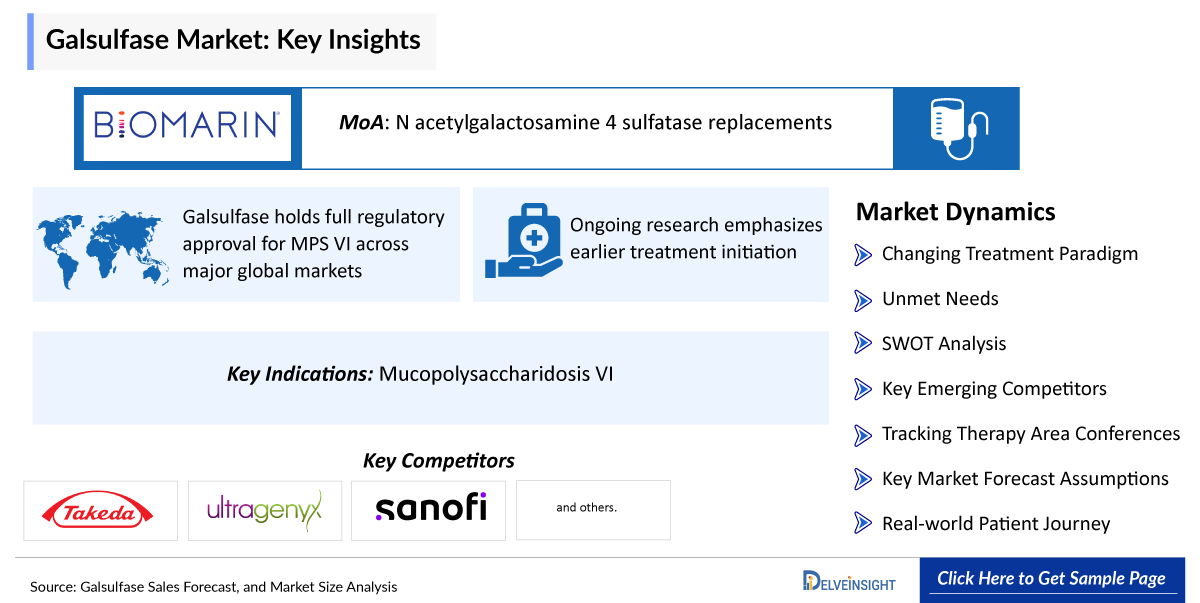The image size is (1200, 603).
Task: Open Tracking Therapy Area Conferences item
Action: click(x=1030, y=434)
